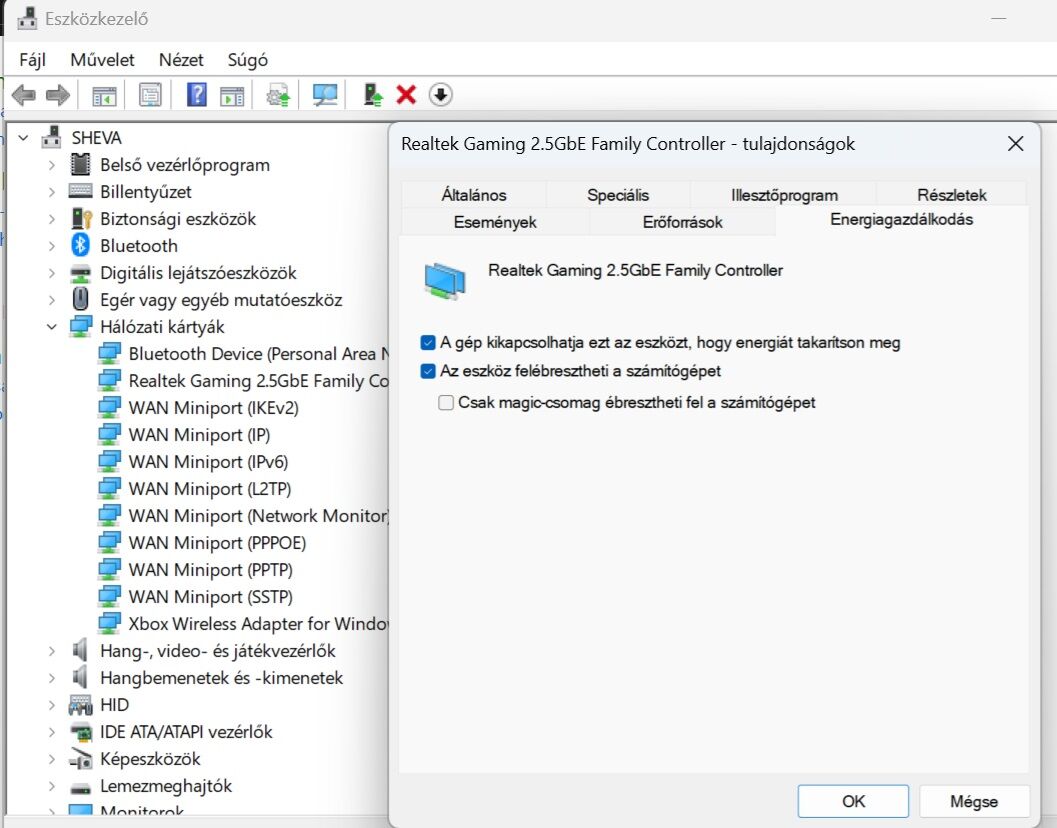Click the Digitális lejátszóeszközök icon

pos(80,273)
